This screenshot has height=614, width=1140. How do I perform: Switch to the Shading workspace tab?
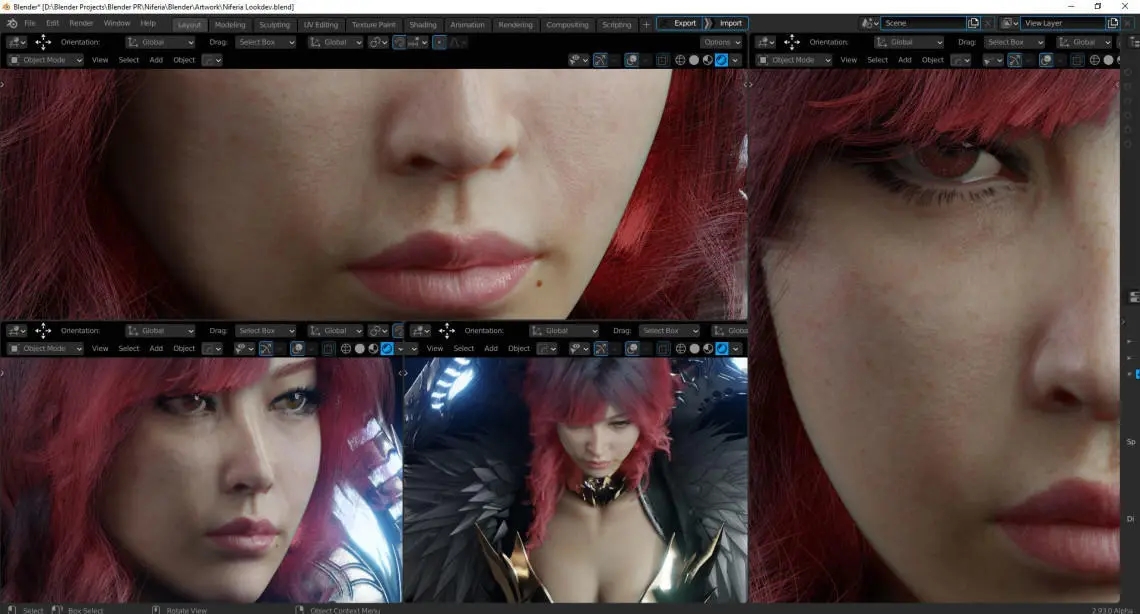point(422,25)
